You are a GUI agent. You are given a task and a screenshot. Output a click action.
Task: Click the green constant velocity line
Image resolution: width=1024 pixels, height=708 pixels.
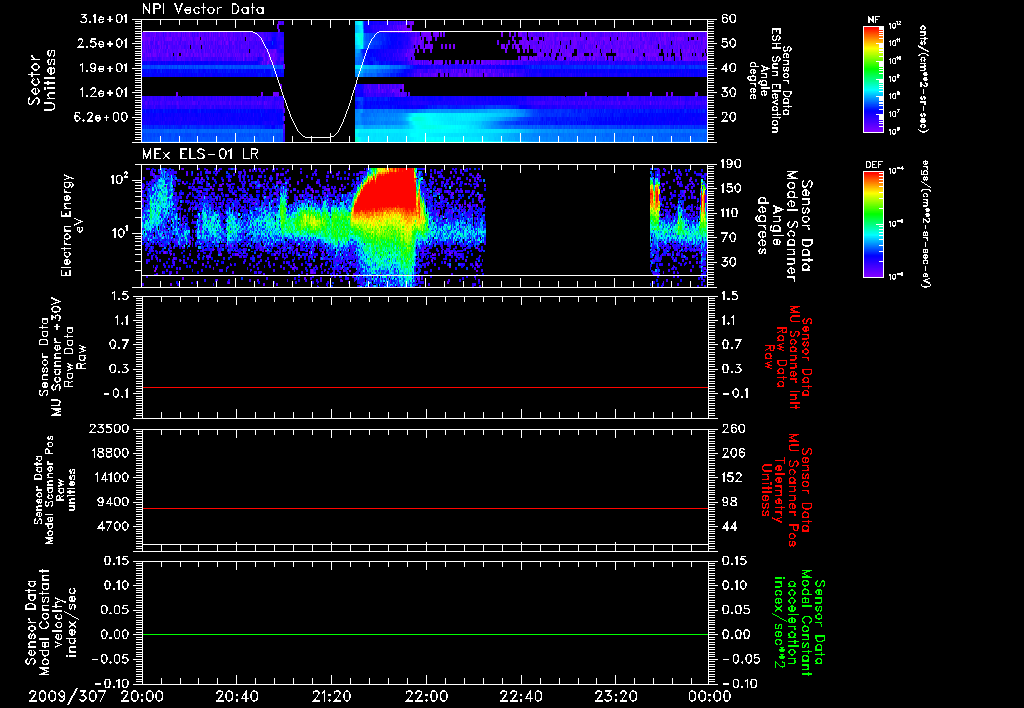coord(425,634)
